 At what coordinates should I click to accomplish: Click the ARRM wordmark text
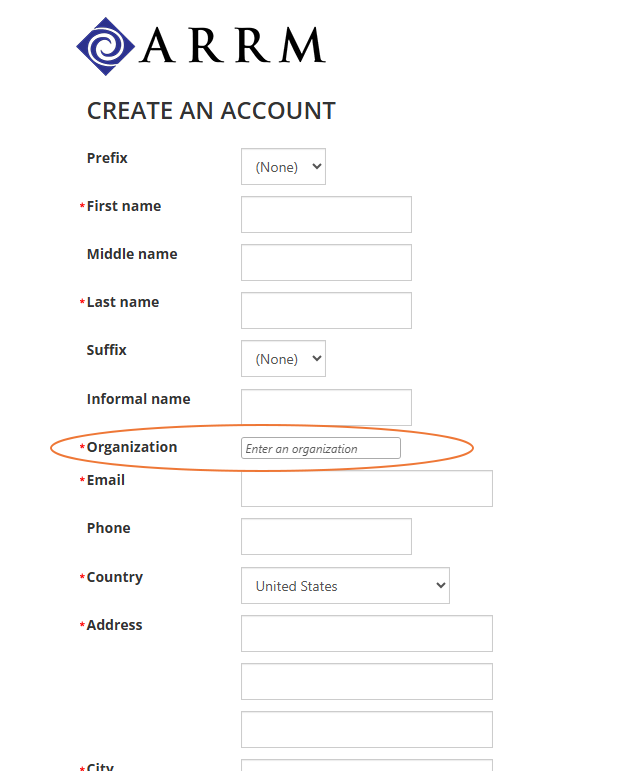233,46
